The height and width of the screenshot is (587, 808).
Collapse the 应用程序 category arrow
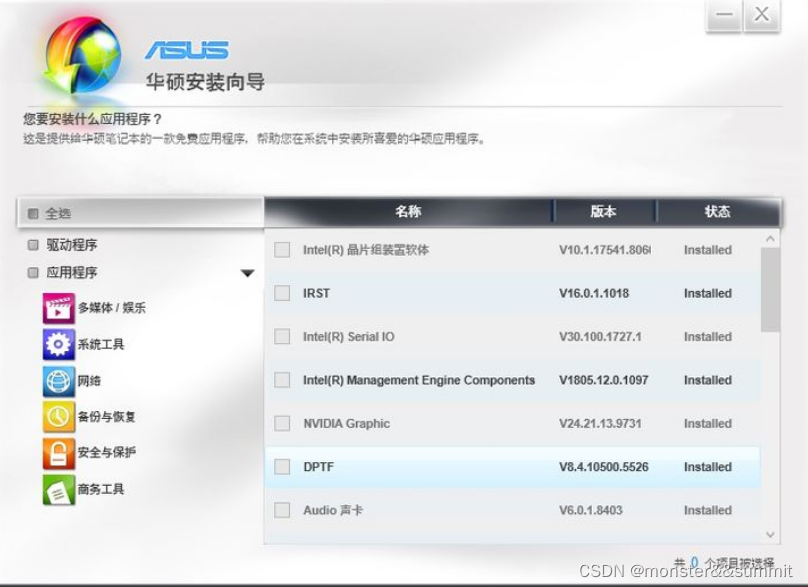tap(247, 273)
